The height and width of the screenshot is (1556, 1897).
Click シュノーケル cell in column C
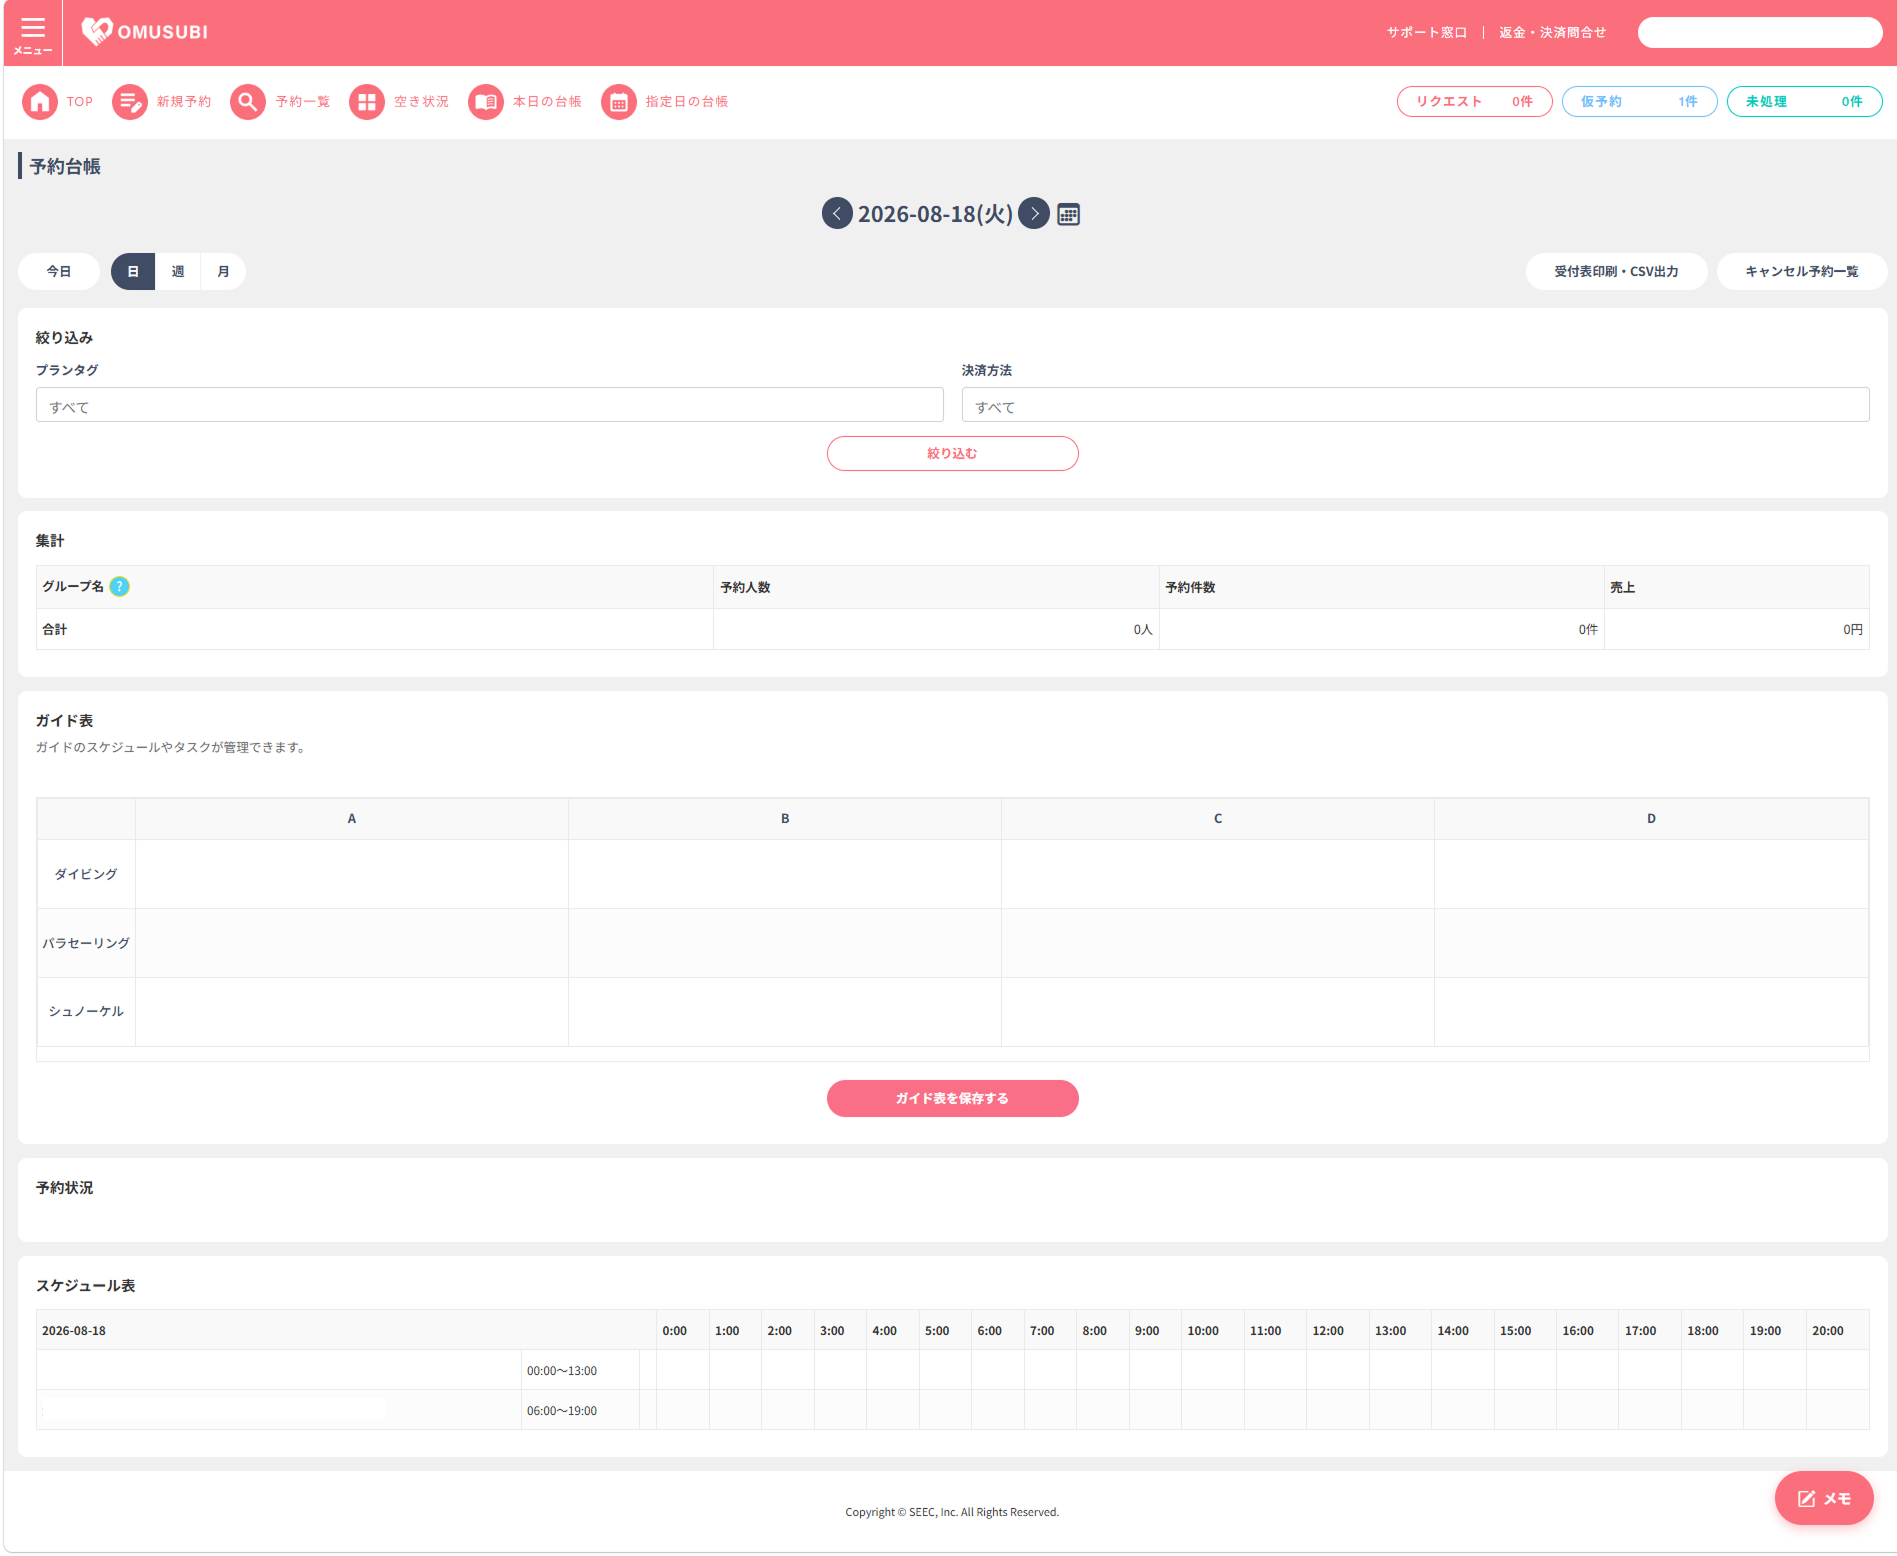point(1218,1012)
